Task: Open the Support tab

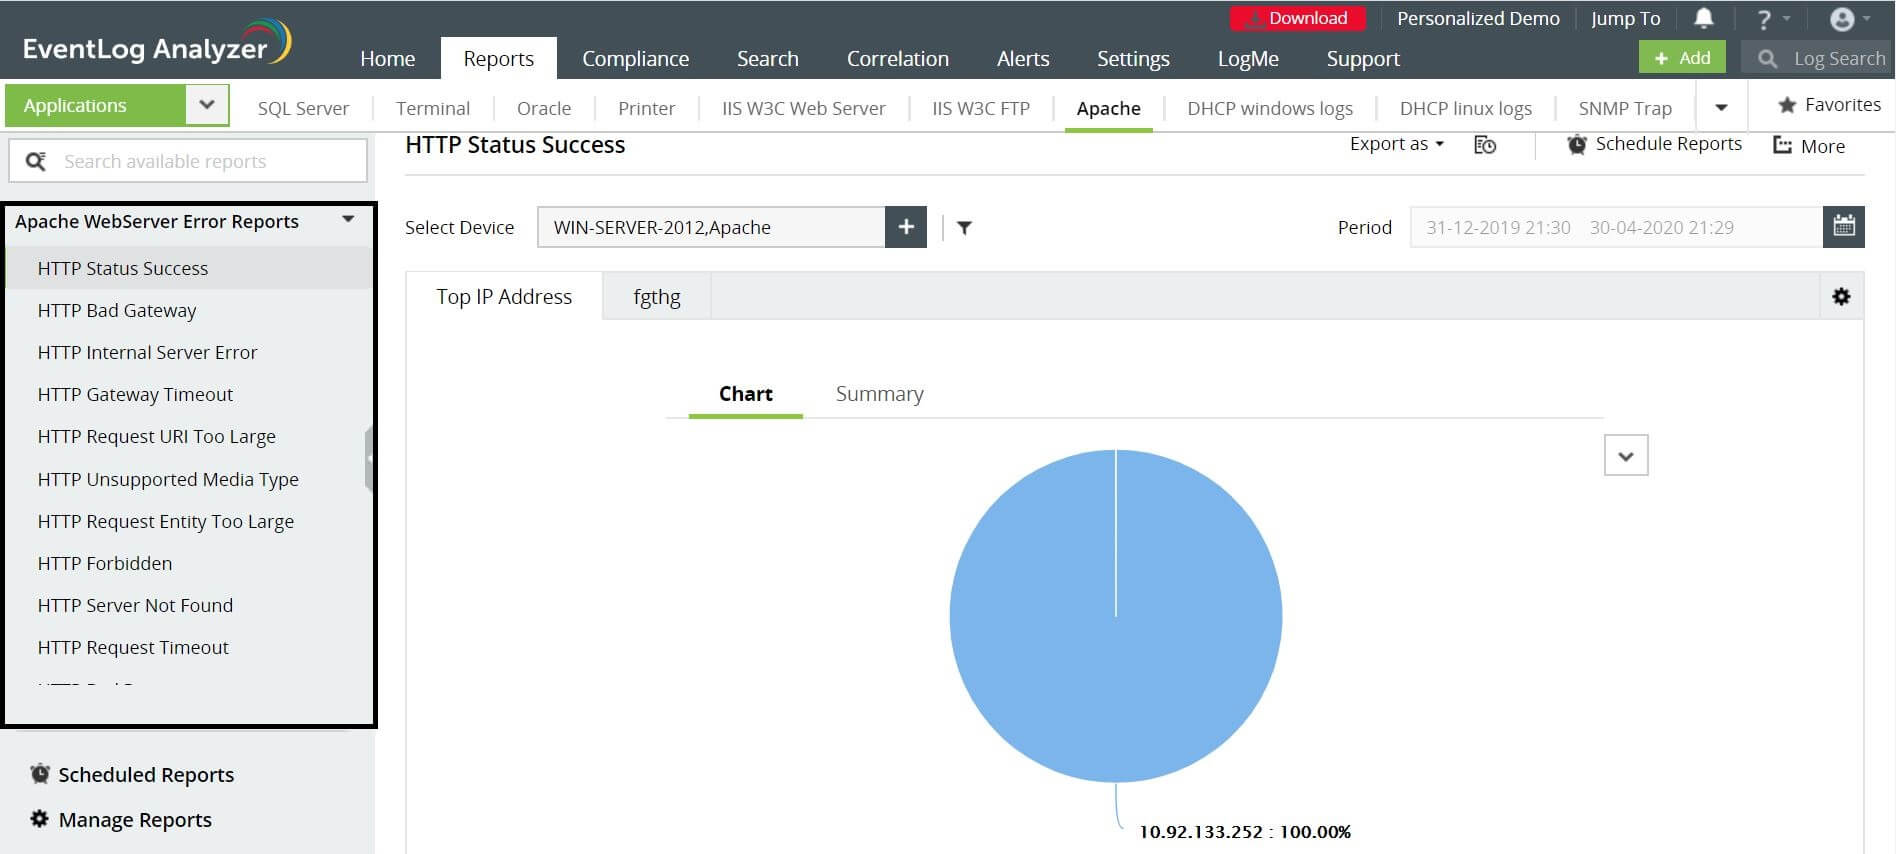Action: 1363,58
